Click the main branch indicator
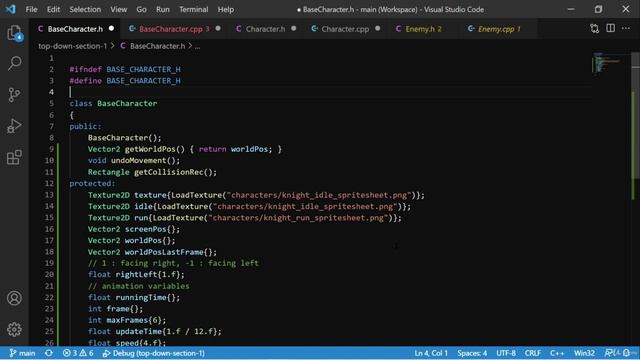 (x=22, y=353)
